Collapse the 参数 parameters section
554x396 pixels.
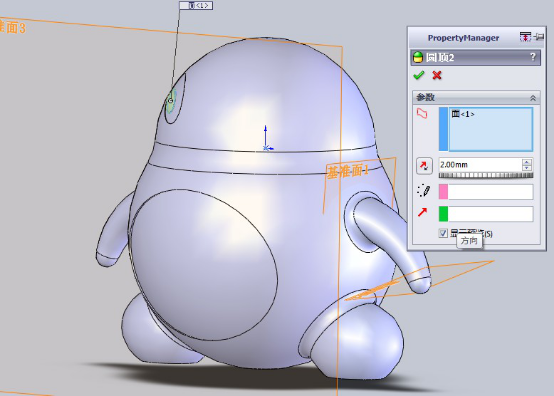click(533, 98)
